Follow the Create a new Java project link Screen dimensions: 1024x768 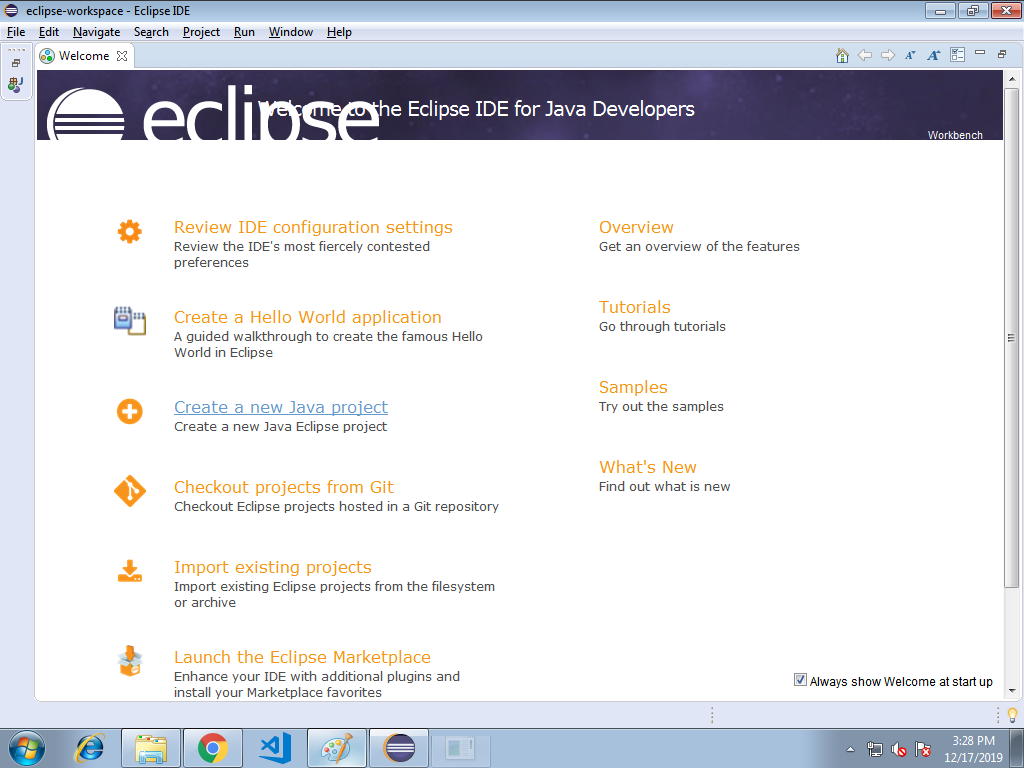[281, 408]
